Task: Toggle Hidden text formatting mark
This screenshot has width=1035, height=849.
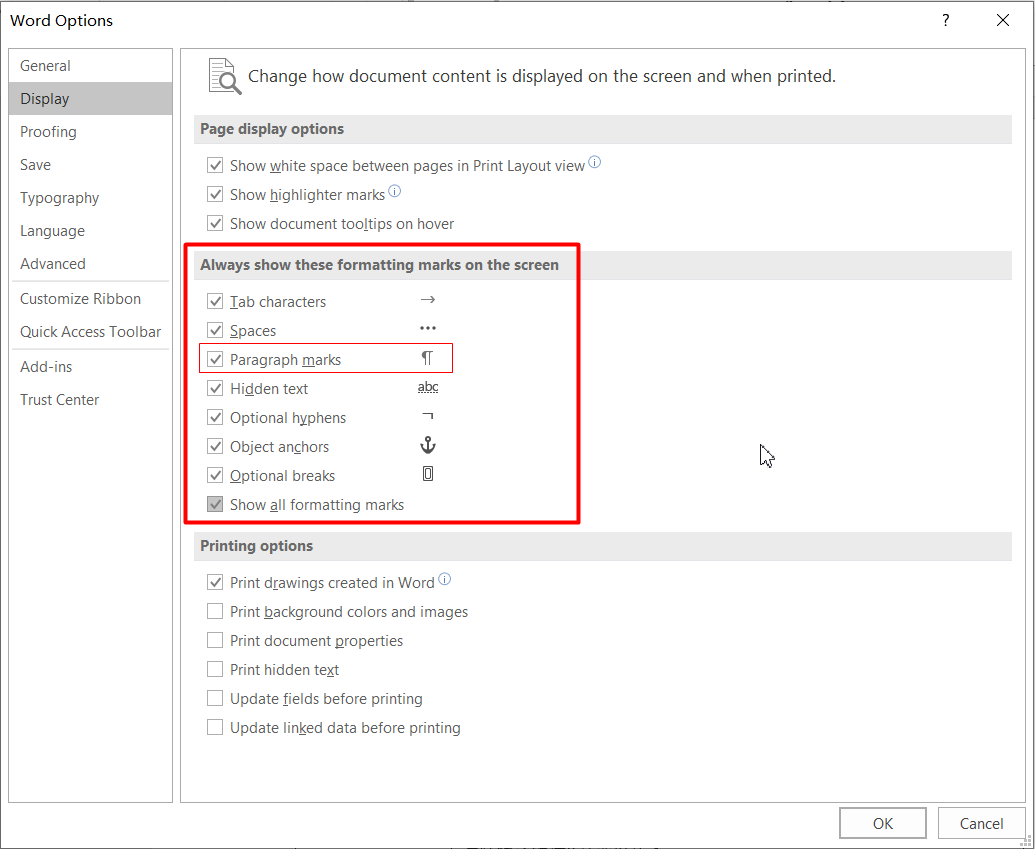Action: (x=215, y=388)
